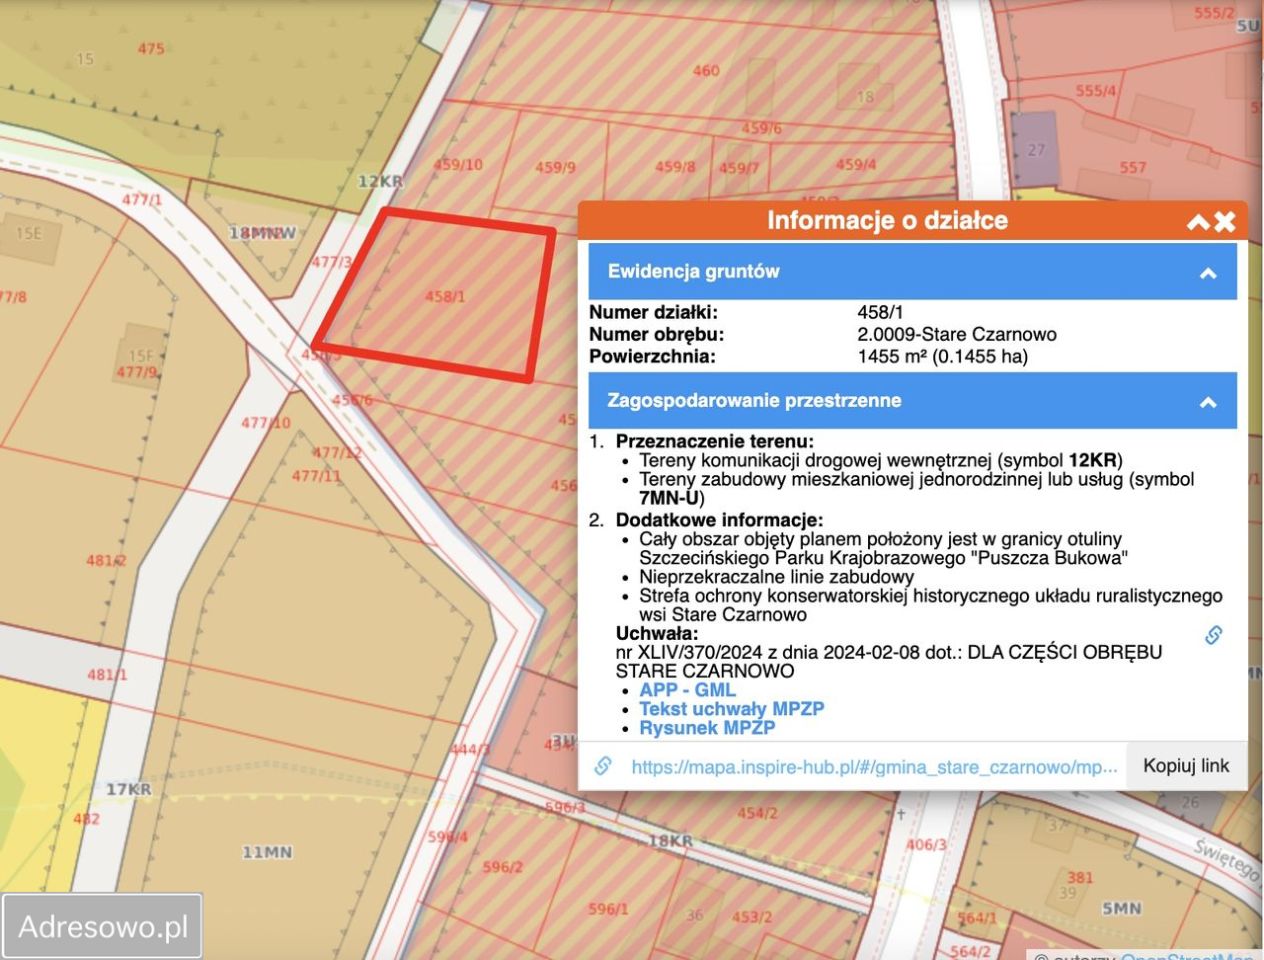The height and width of the screenshot is (960, 1264).
Task: Click parcel 459/9 on the map
Action: pyautogui.click(x=555, y=167)
